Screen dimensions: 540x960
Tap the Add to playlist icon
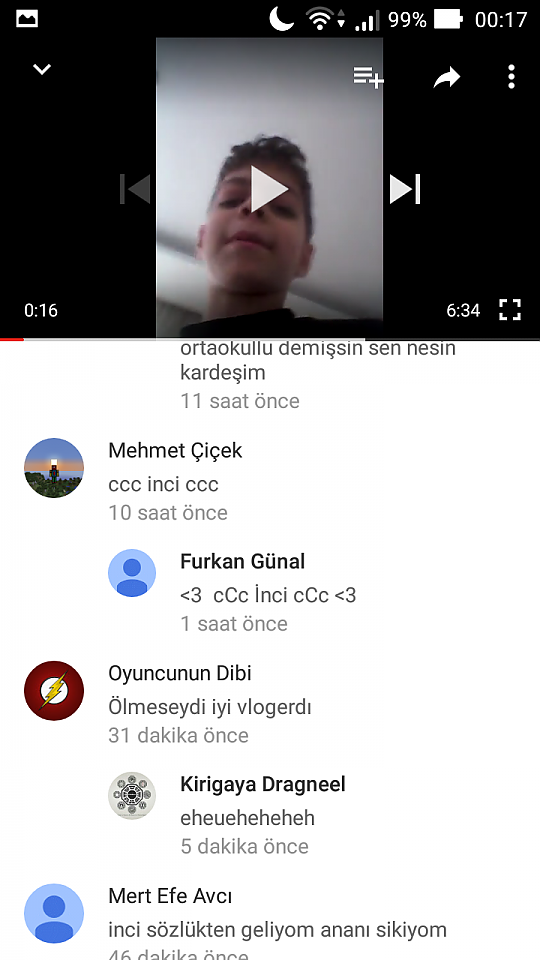click(x=368, y=77)
